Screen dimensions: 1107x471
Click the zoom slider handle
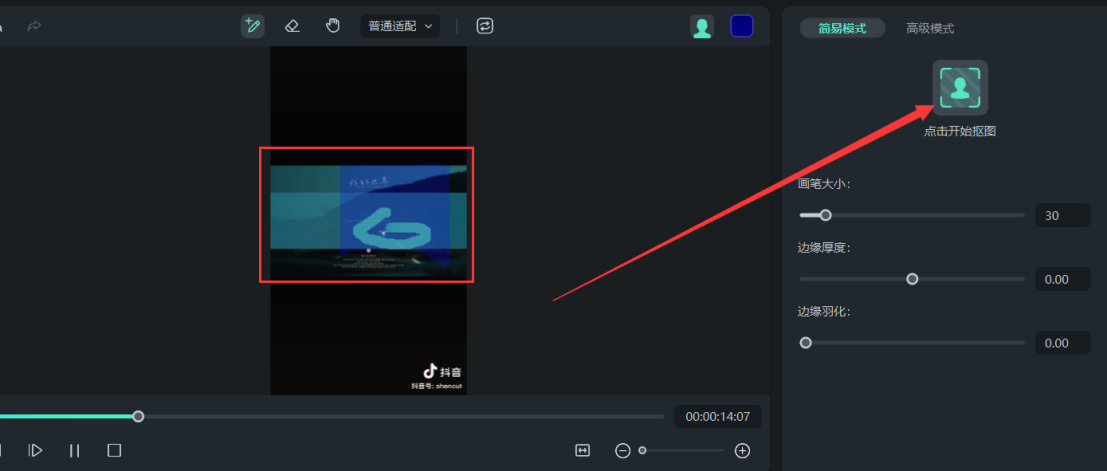pyautogui.click(x=642, y=451)
